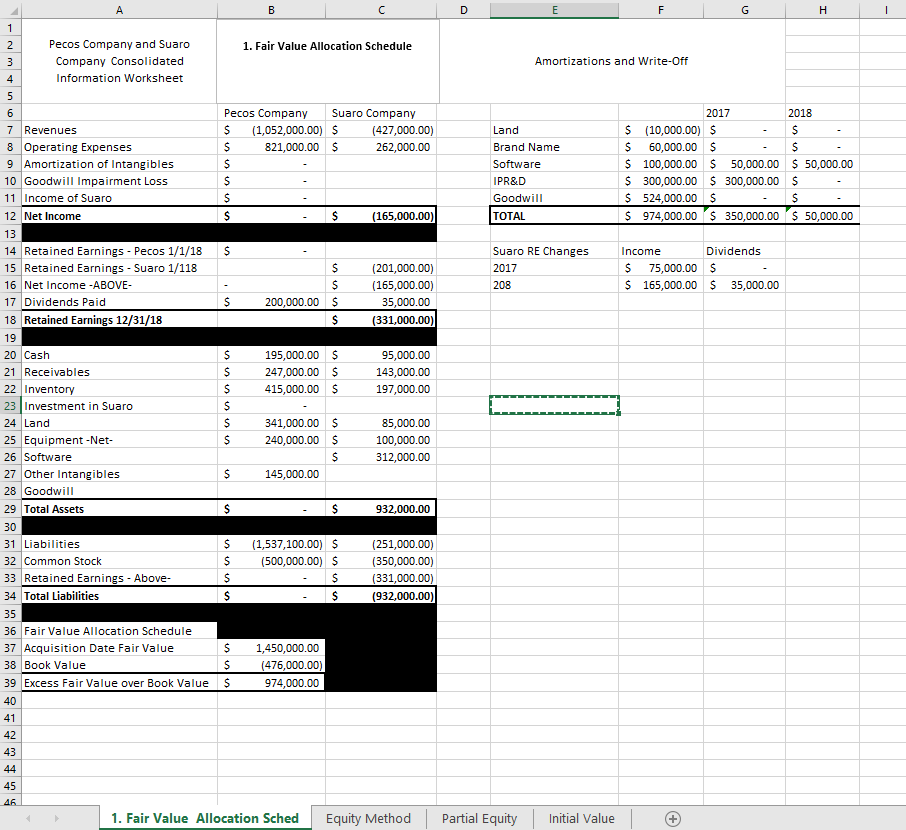Image resolution: width=906 pixels, height=830 pixels.
Task: Click the 'Common Stock' cell
Action: 119,561
